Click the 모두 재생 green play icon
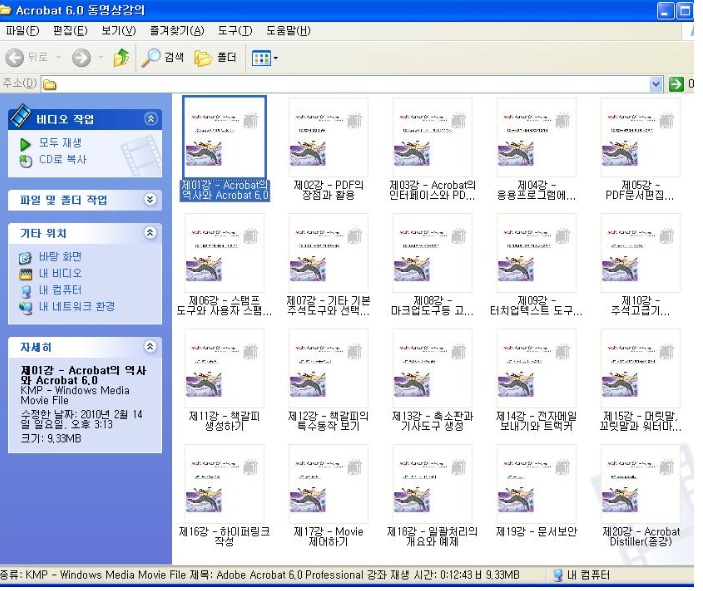 click(25, 144)
